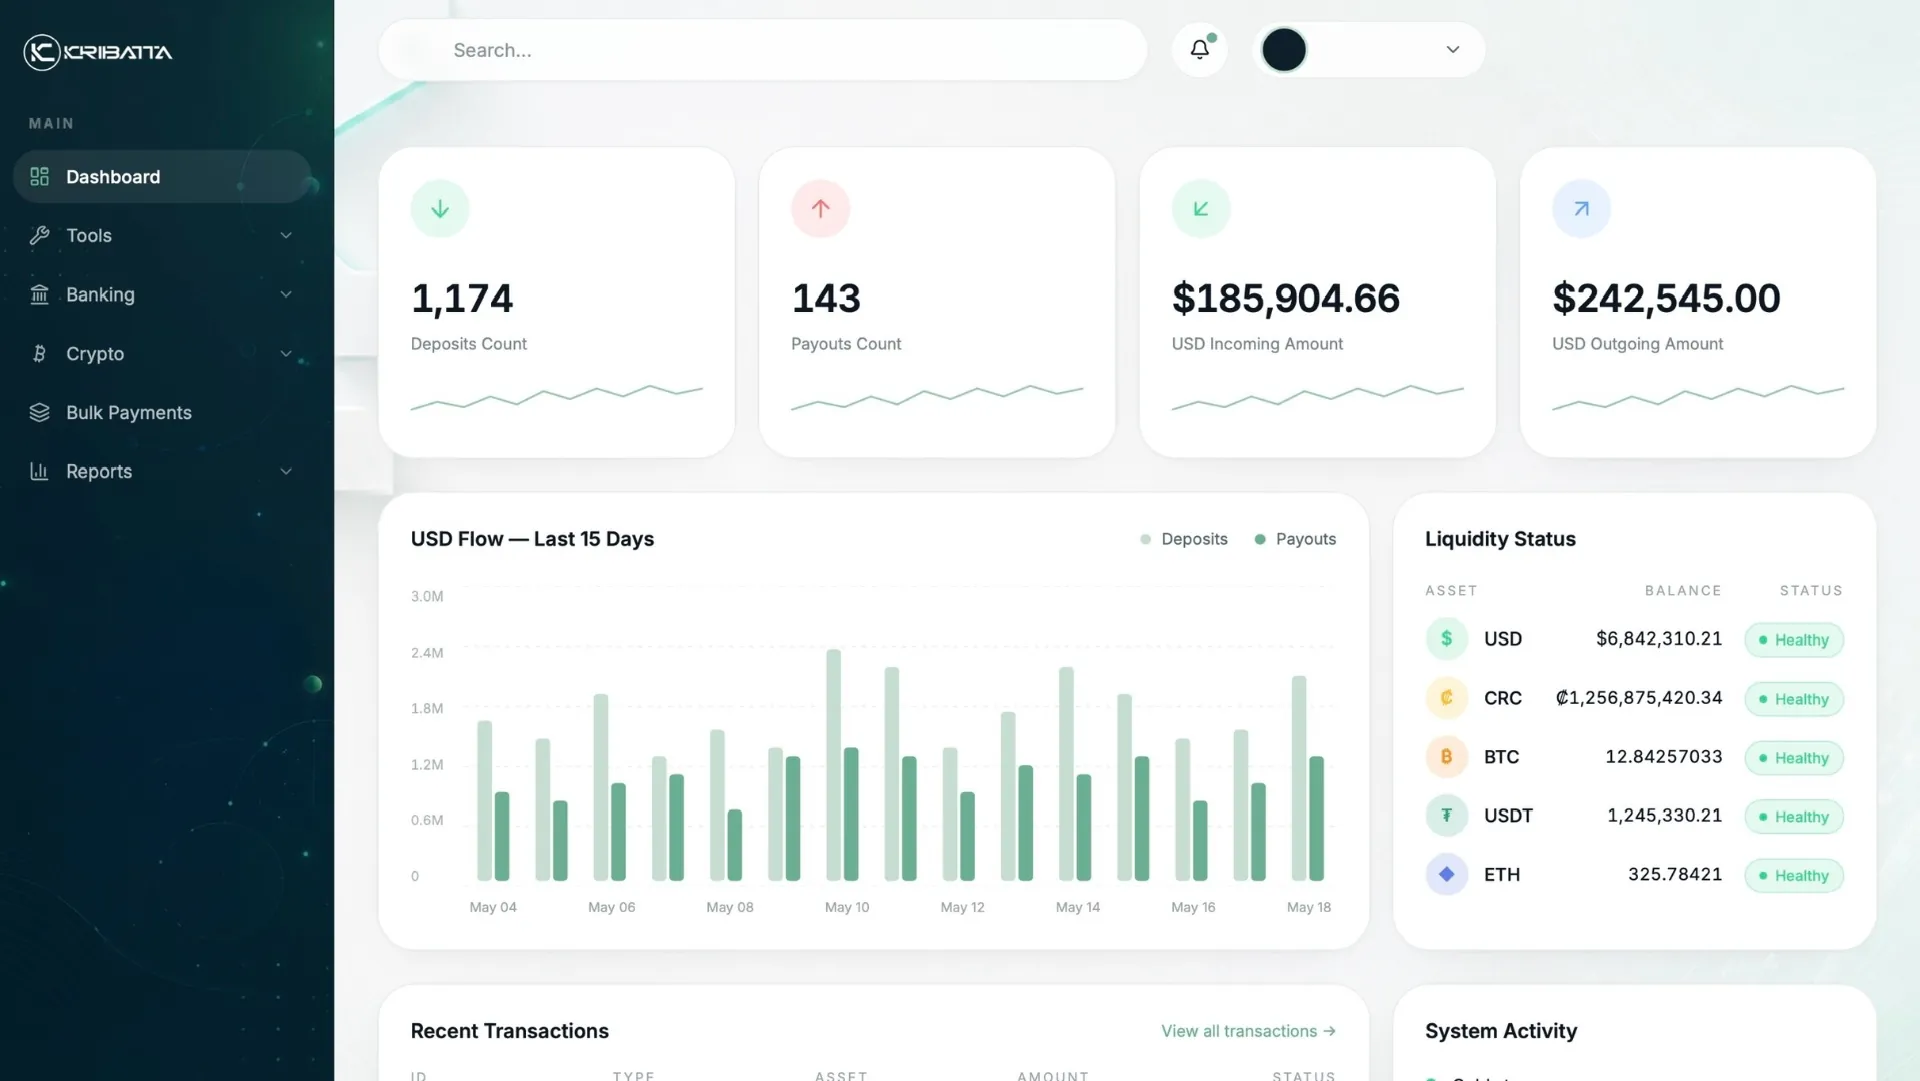The height and width of the screenshot is (1081, 1920).
Task: Click the USD Incoming Amount arrow icon
Action: pos(1201,209)
